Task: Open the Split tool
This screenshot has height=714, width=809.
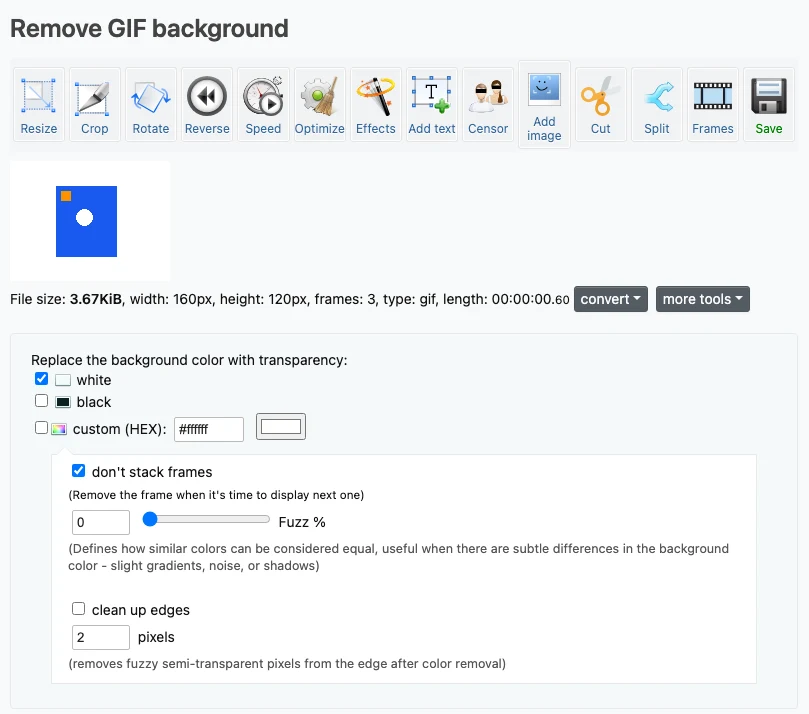Action: (x=657, y=105)
